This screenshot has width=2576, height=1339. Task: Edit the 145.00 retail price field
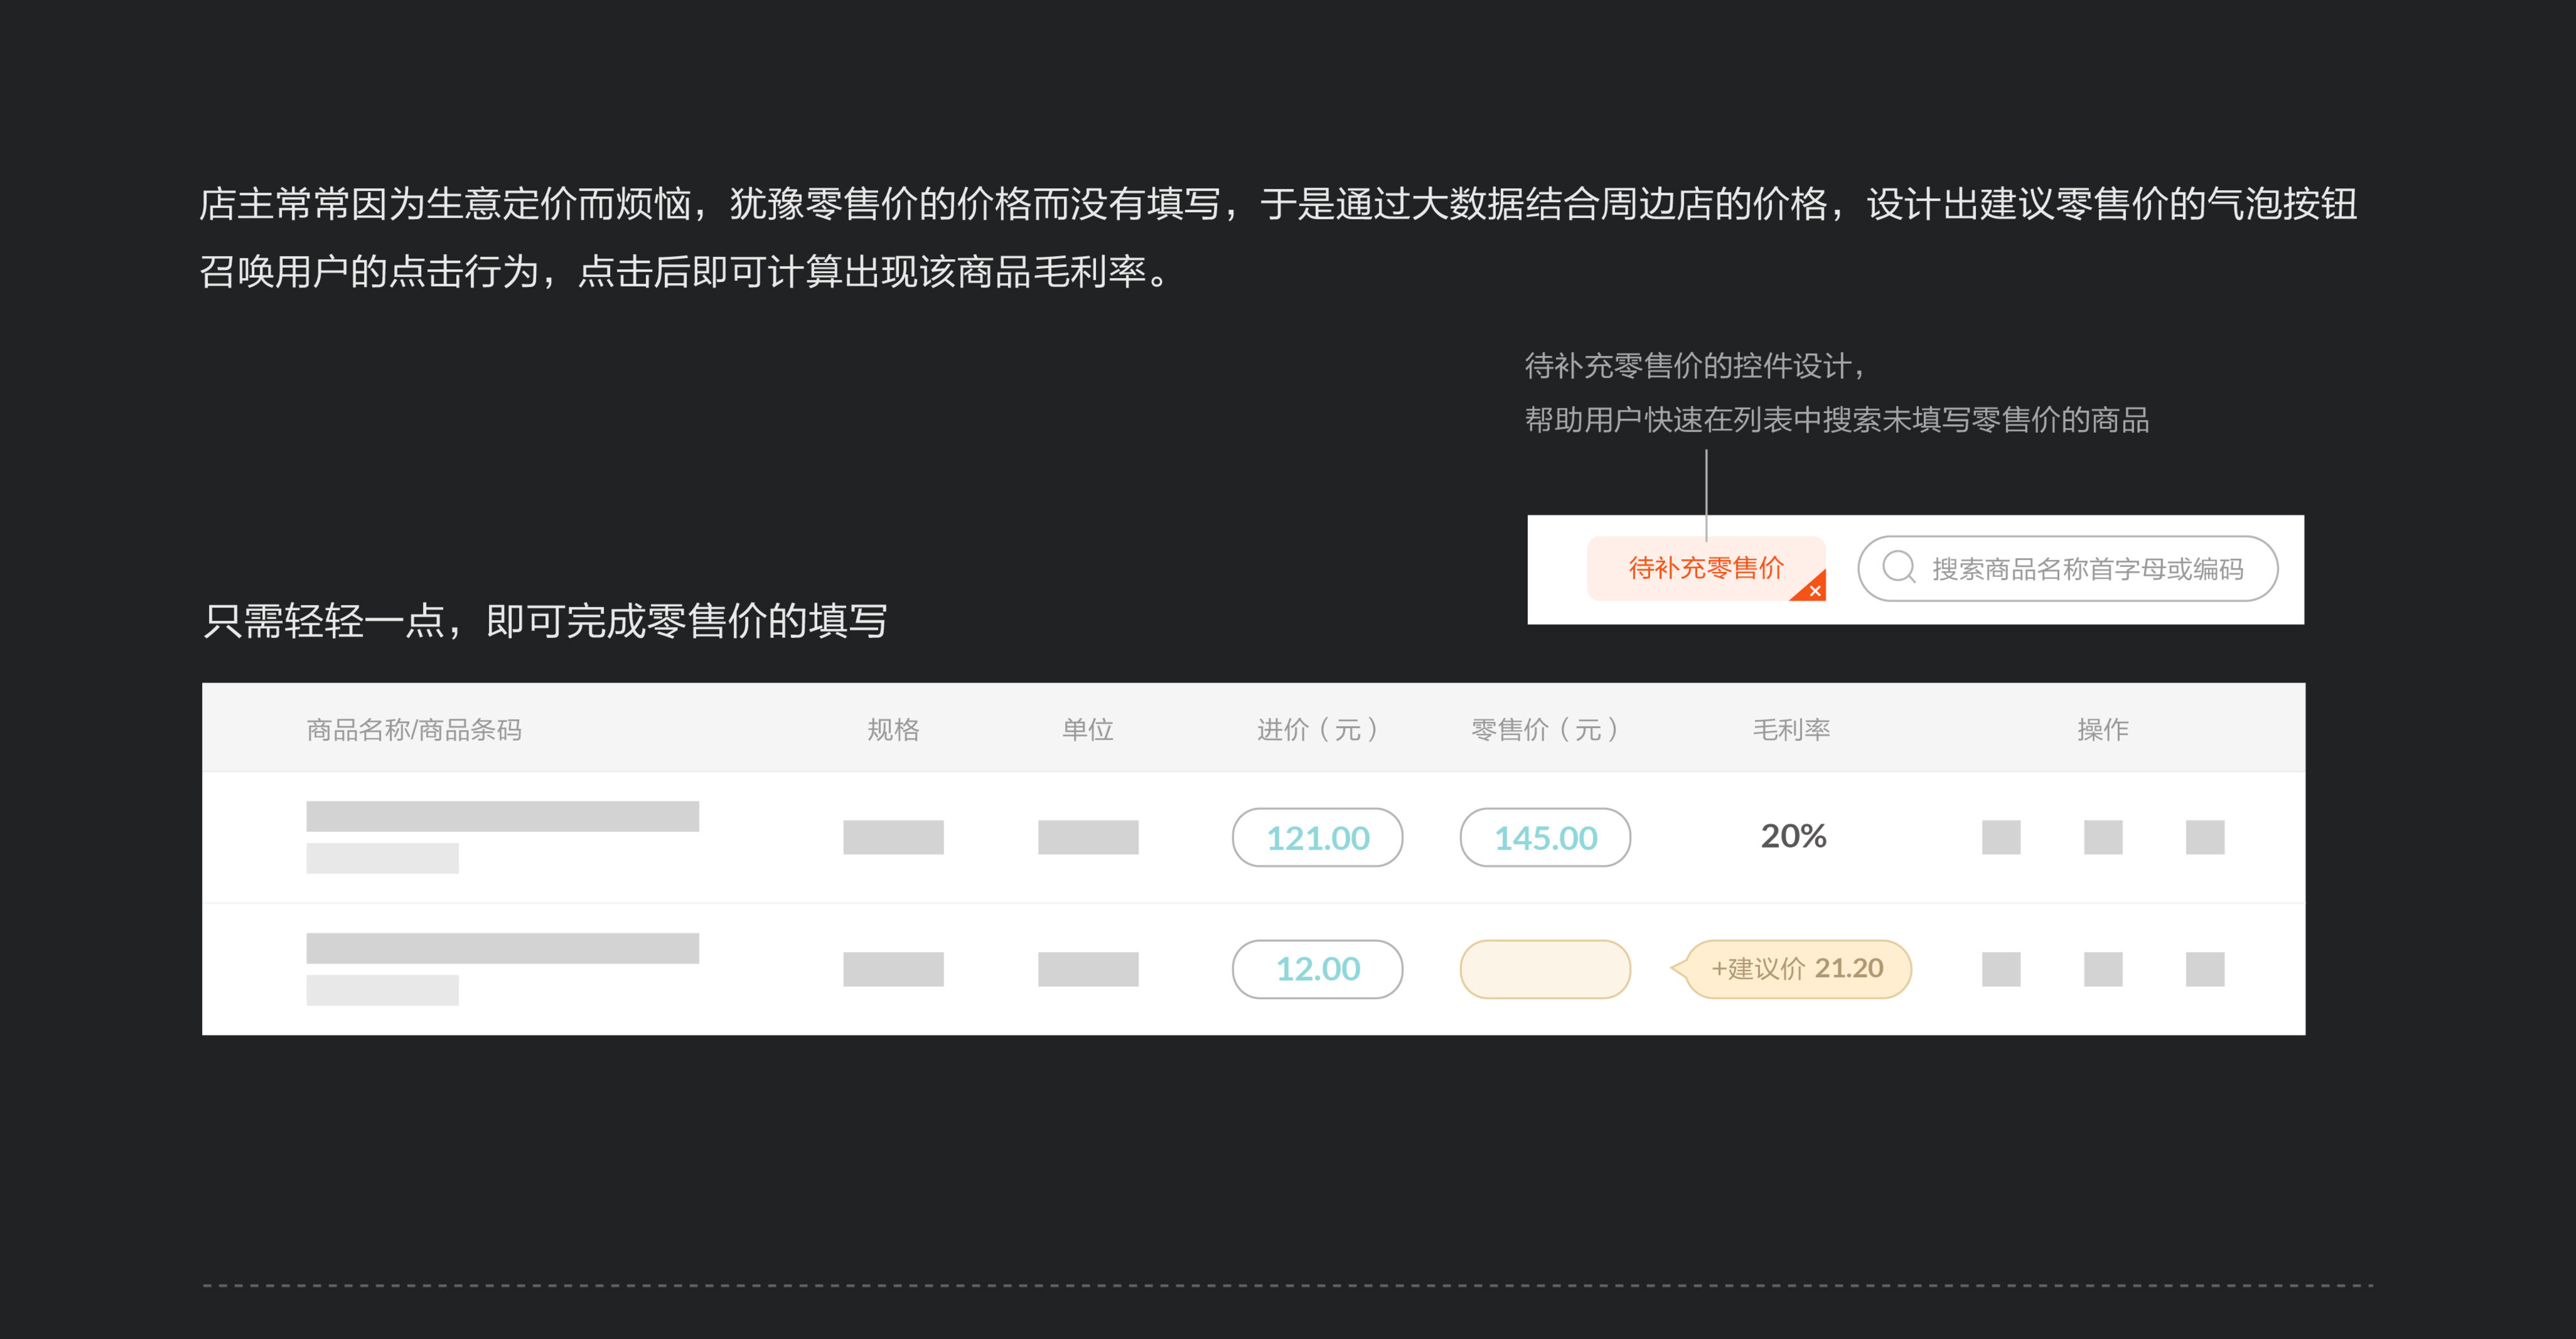tap(1545, 837)
